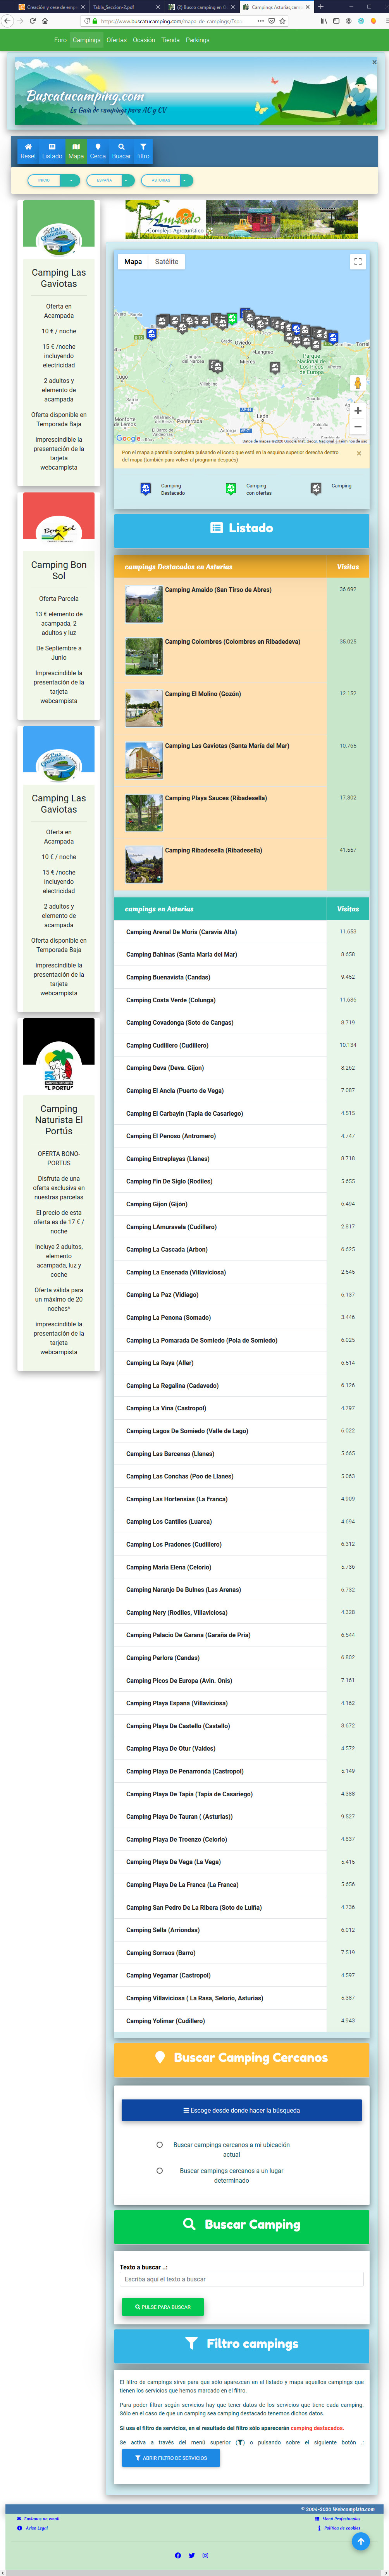The image size is (389, 2576).
Task: Click the Listado header list icon
Action: pyautogui.click(x=216, y=528)
